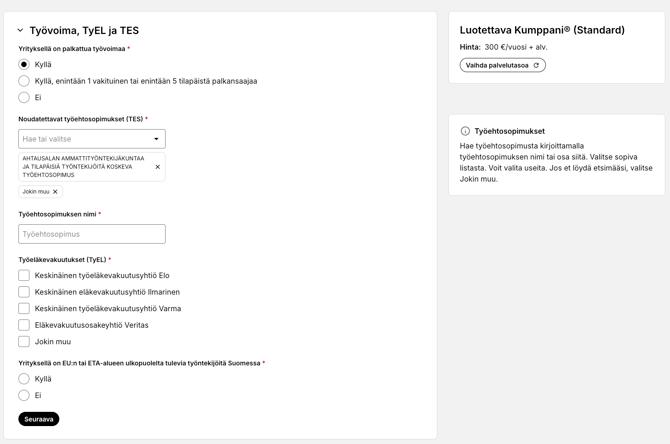Select Kyllä for EU/ETA ulkopuolelta työntekijöitä
Screen dimensions: 670x444
[24, 379]
